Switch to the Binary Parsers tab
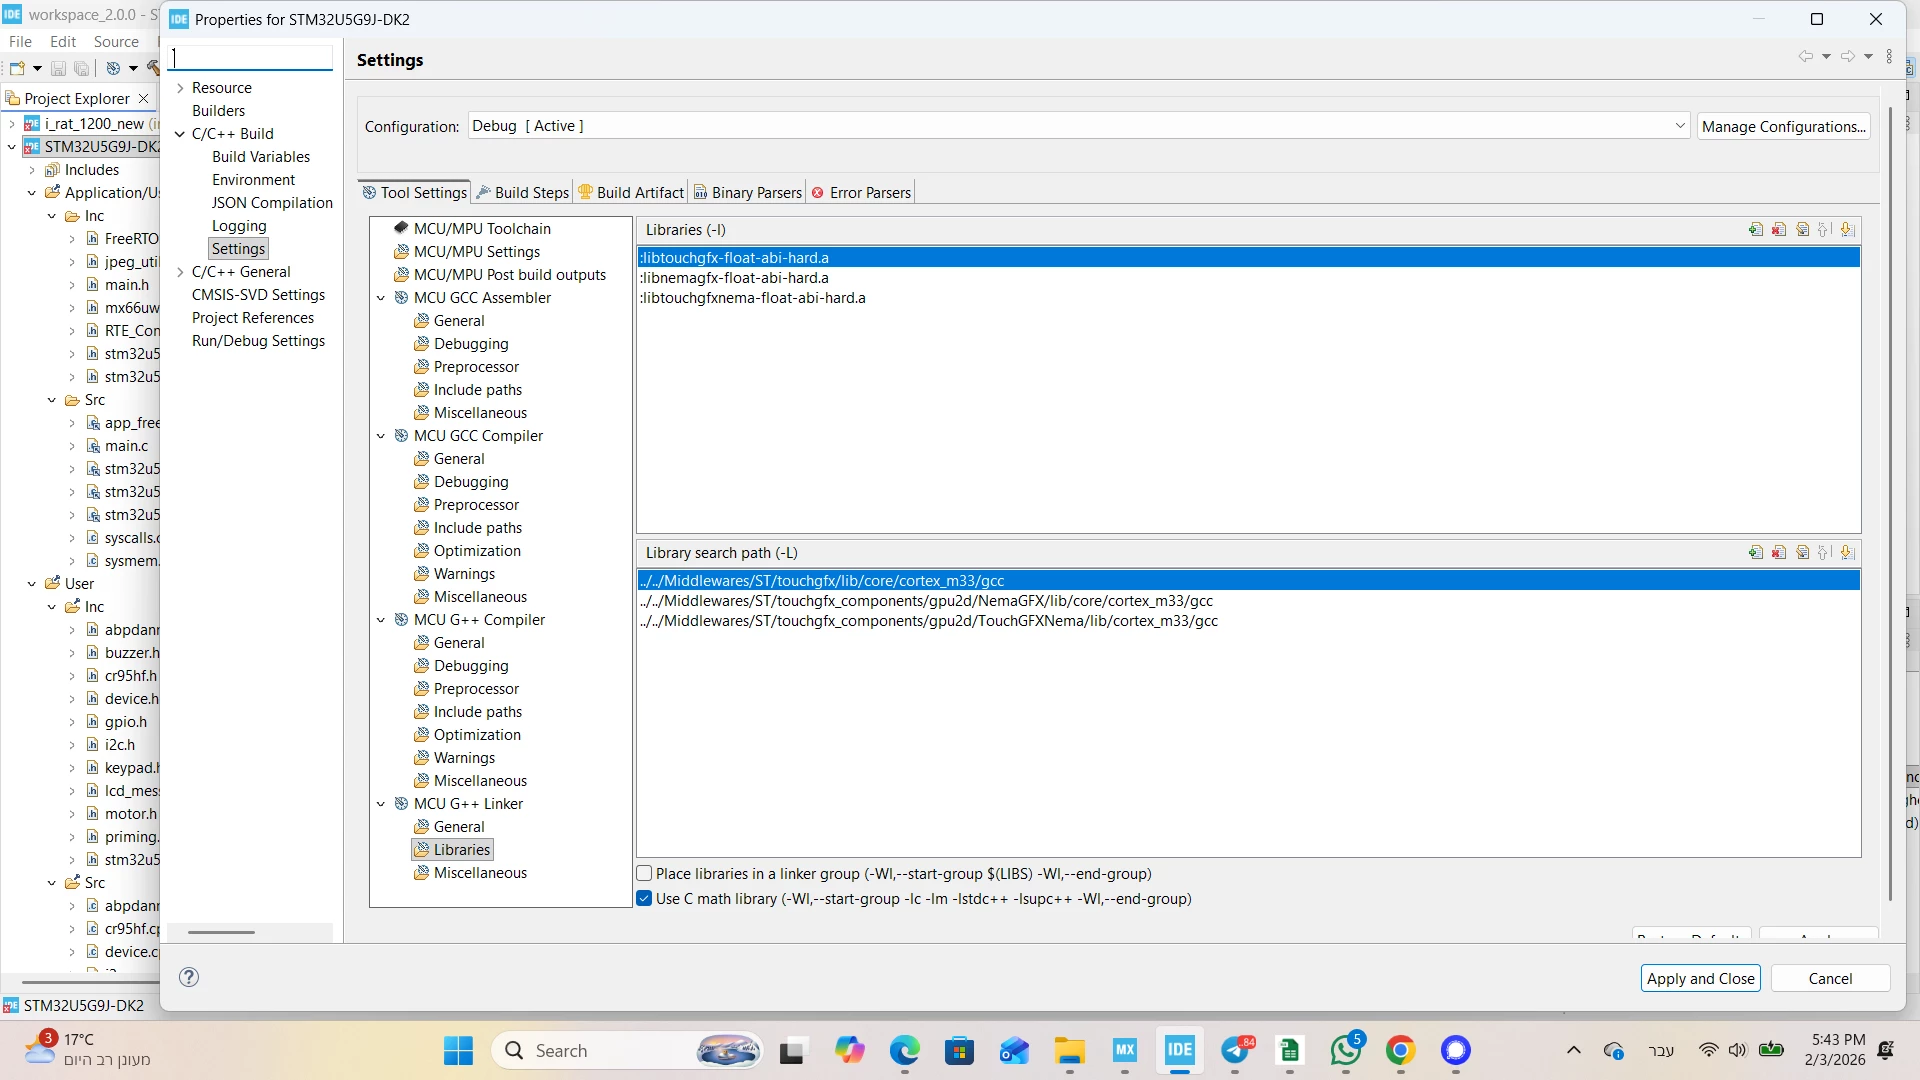The image size is (1920, 1080). [x=747, y=193]
